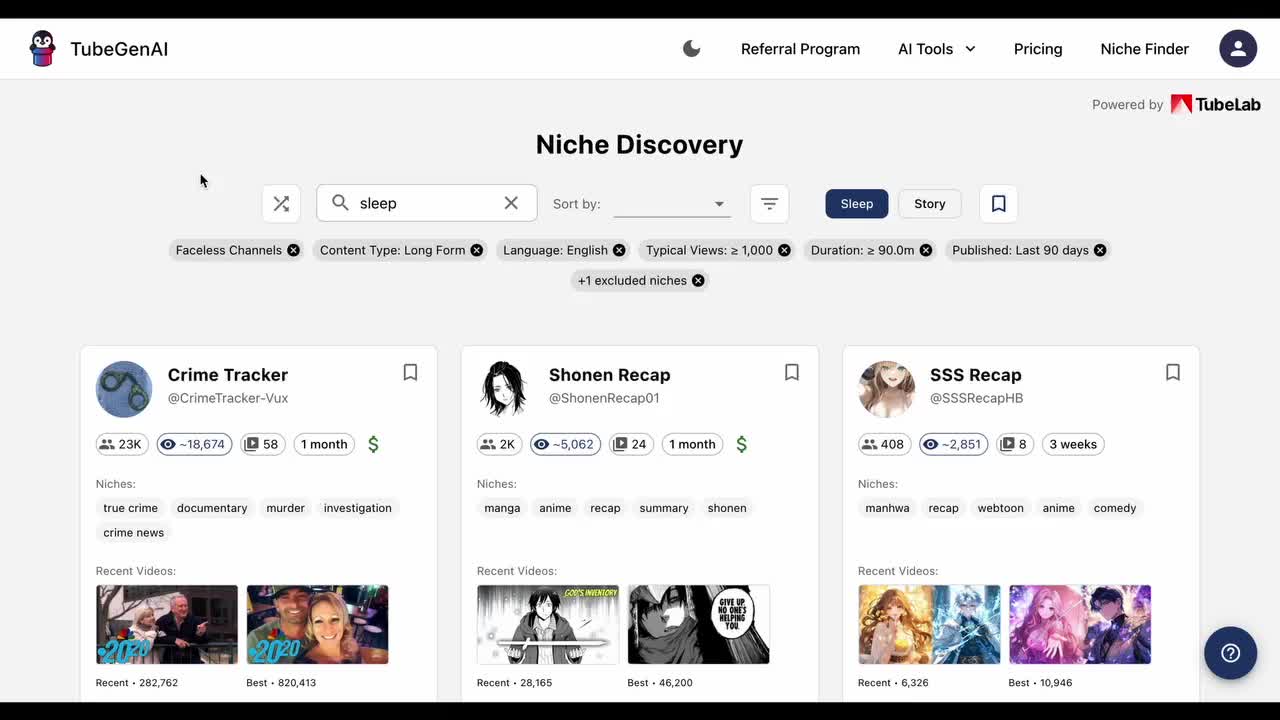This screenshot has width=1280, height=720.
Task: Open the filter options icon
Action: click(x=769, y=204)
